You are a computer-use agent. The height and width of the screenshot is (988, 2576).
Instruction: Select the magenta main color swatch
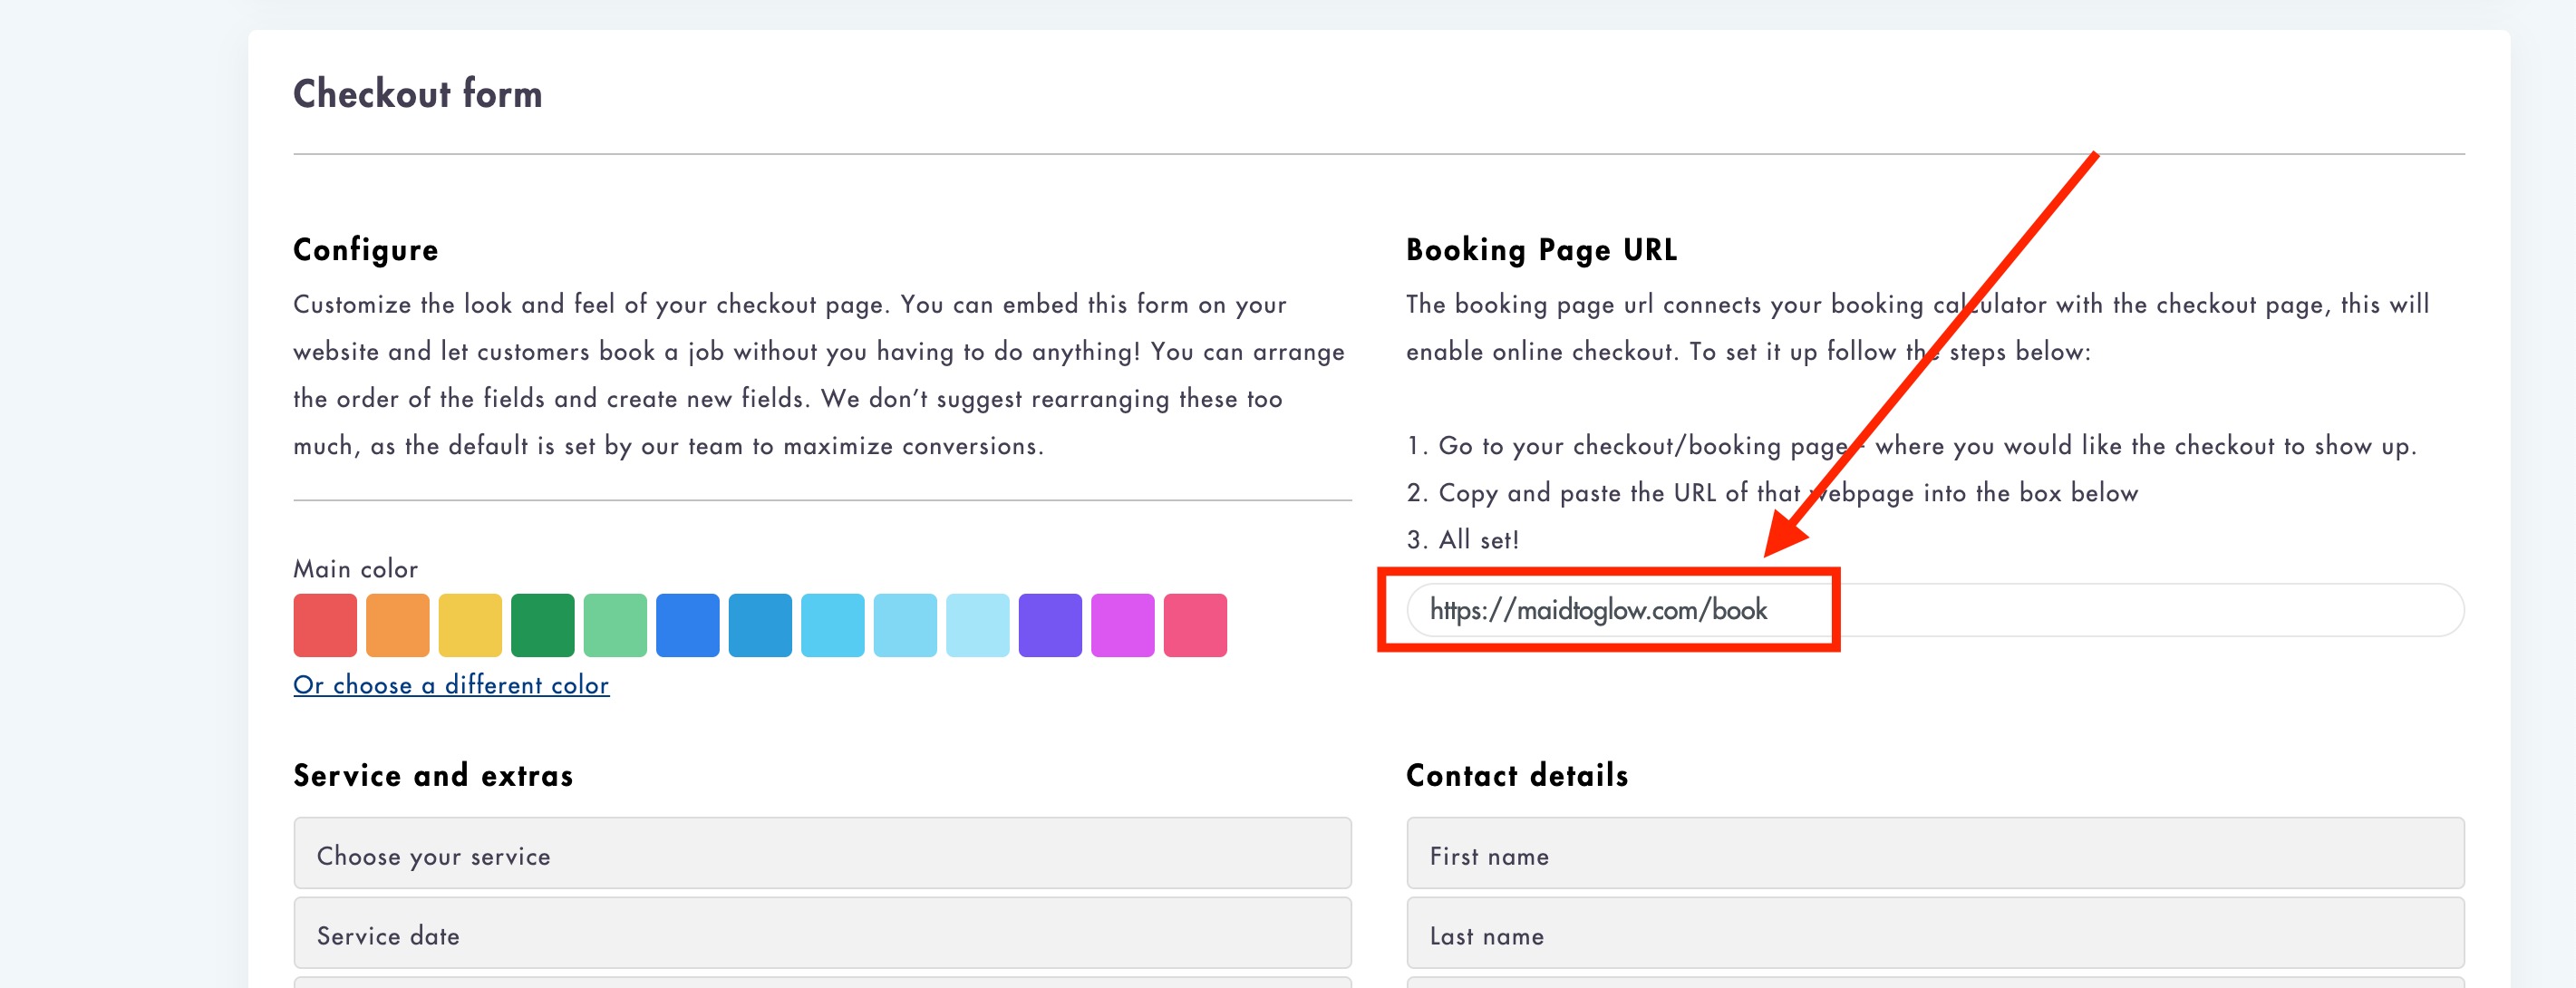click(1122, 625)
